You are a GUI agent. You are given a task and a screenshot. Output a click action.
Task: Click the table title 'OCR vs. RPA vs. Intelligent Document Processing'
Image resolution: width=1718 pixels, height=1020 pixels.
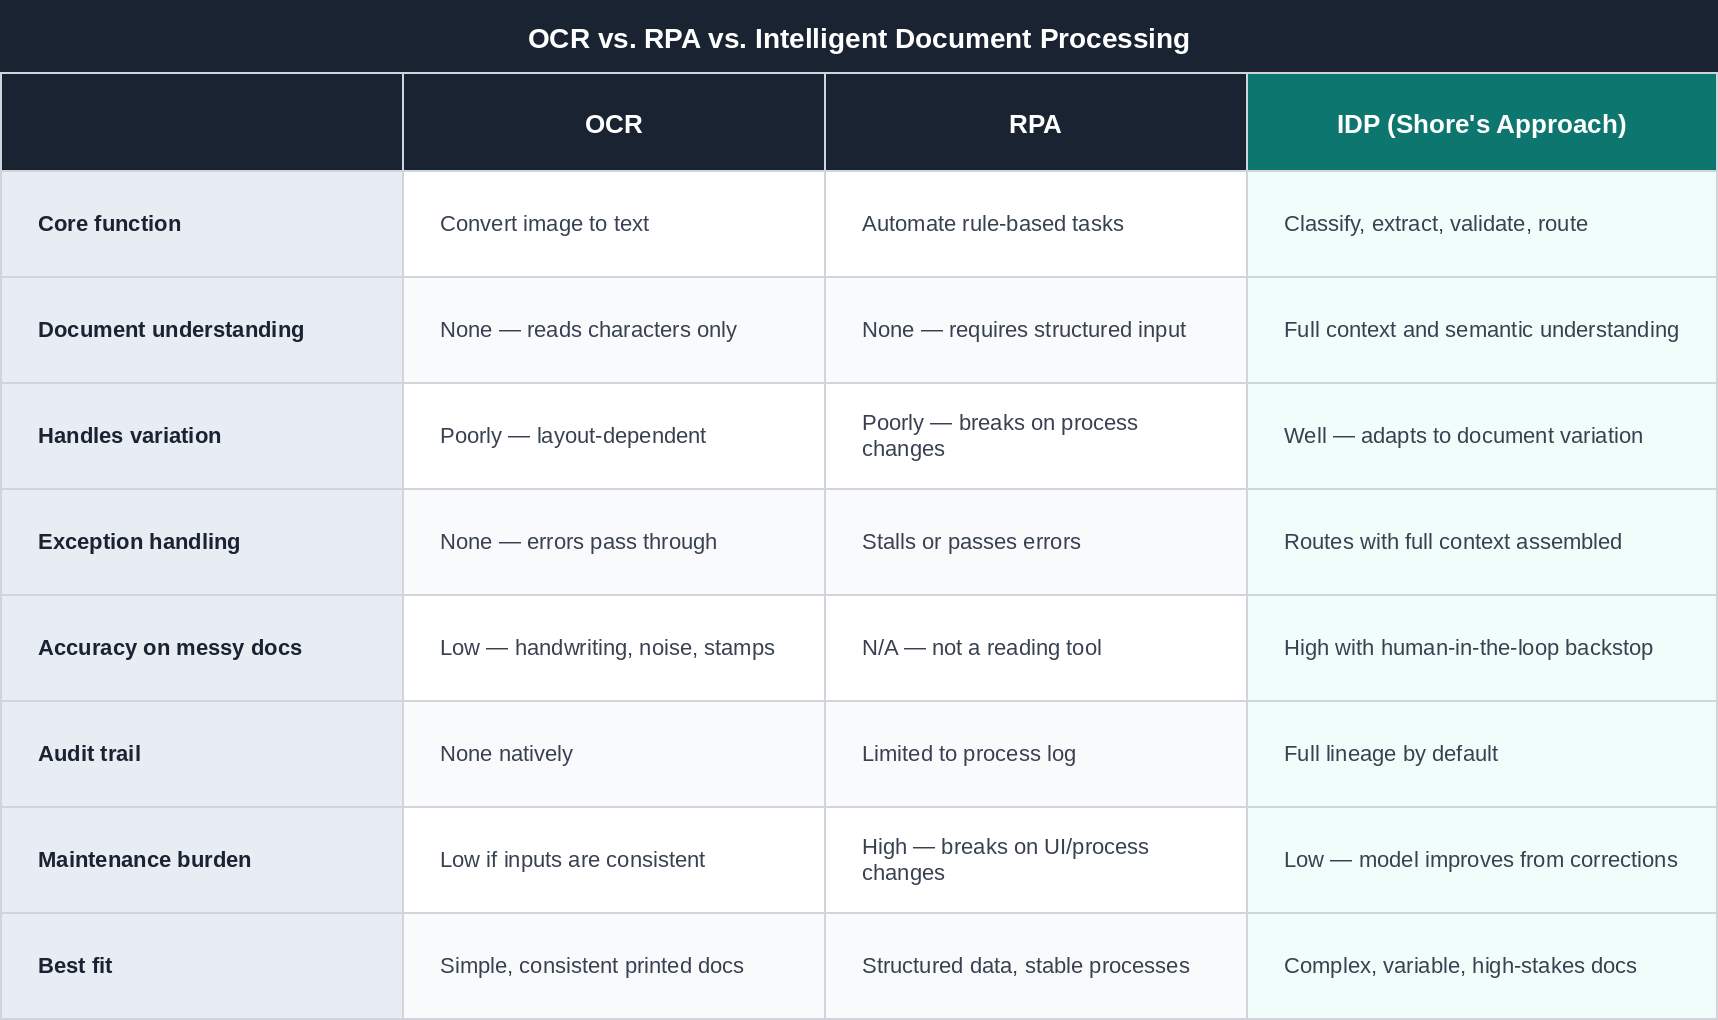click(858, 38)
